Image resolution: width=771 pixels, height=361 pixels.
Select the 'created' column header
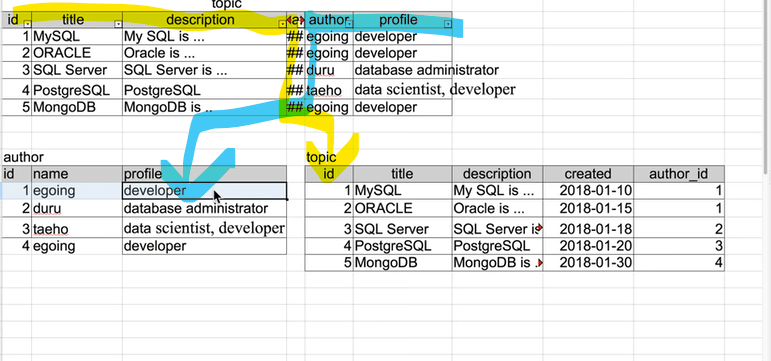pos(588,174)
